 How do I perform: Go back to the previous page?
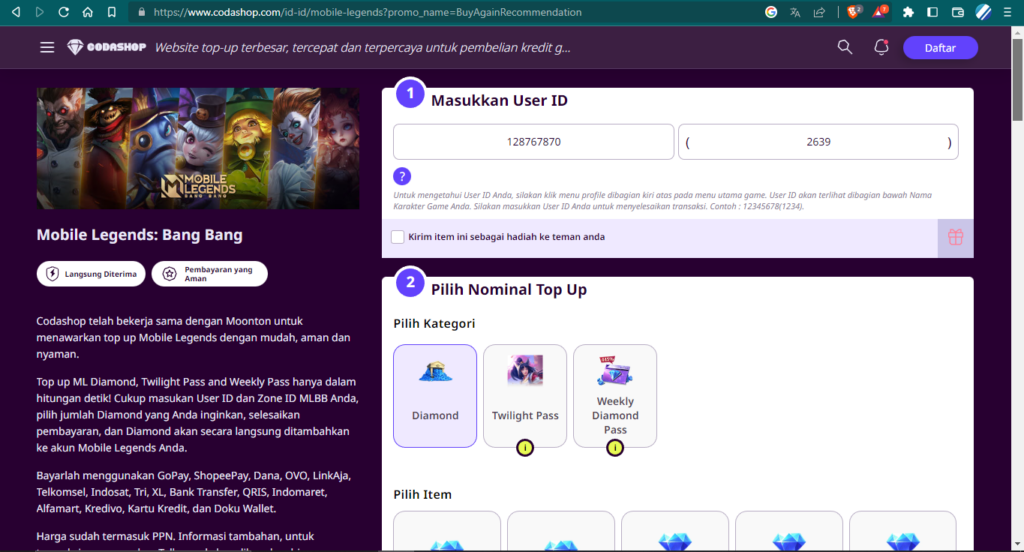pos(16,12)
